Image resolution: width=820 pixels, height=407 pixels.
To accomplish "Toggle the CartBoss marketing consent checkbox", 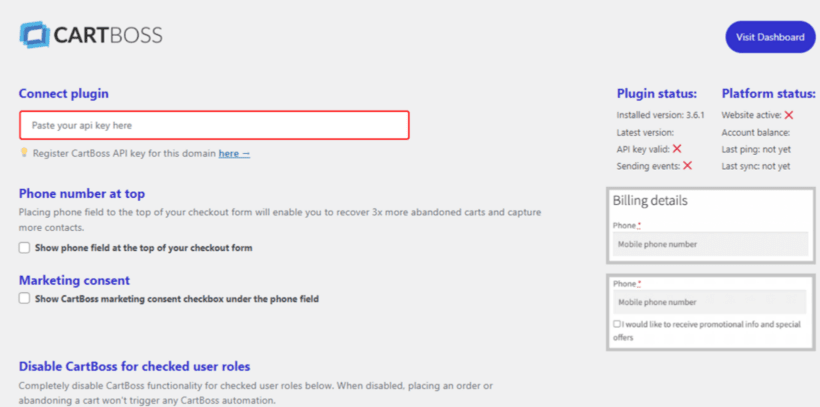I will coord(24,298).
